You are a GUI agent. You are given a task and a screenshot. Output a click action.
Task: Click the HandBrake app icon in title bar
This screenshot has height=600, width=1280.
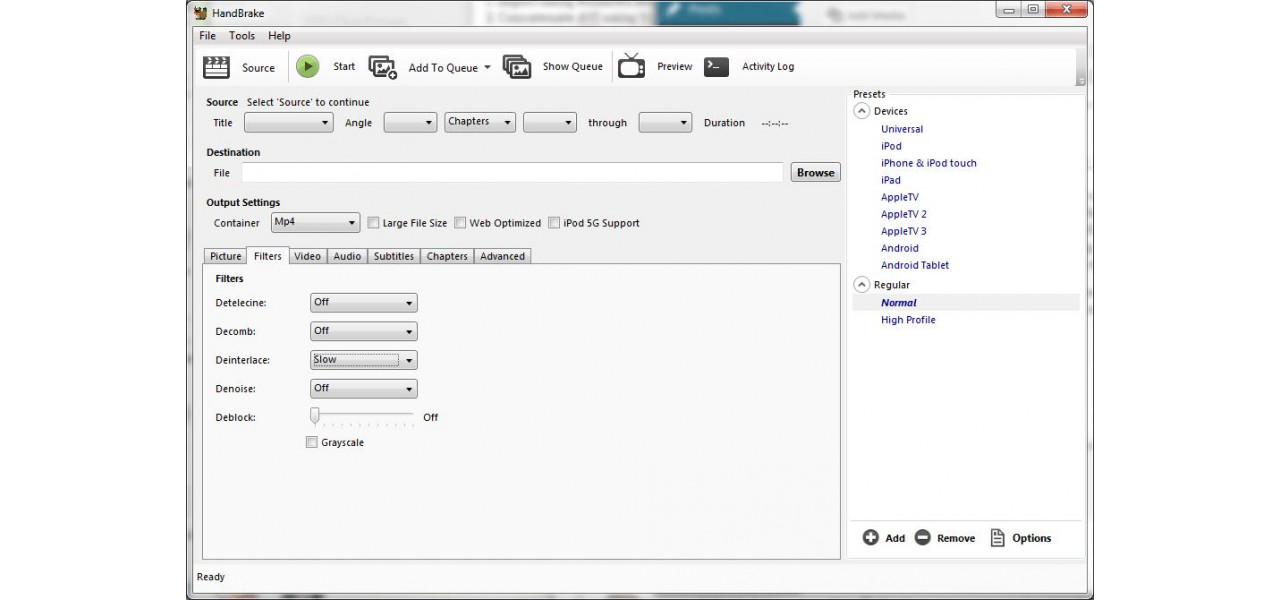200,13
